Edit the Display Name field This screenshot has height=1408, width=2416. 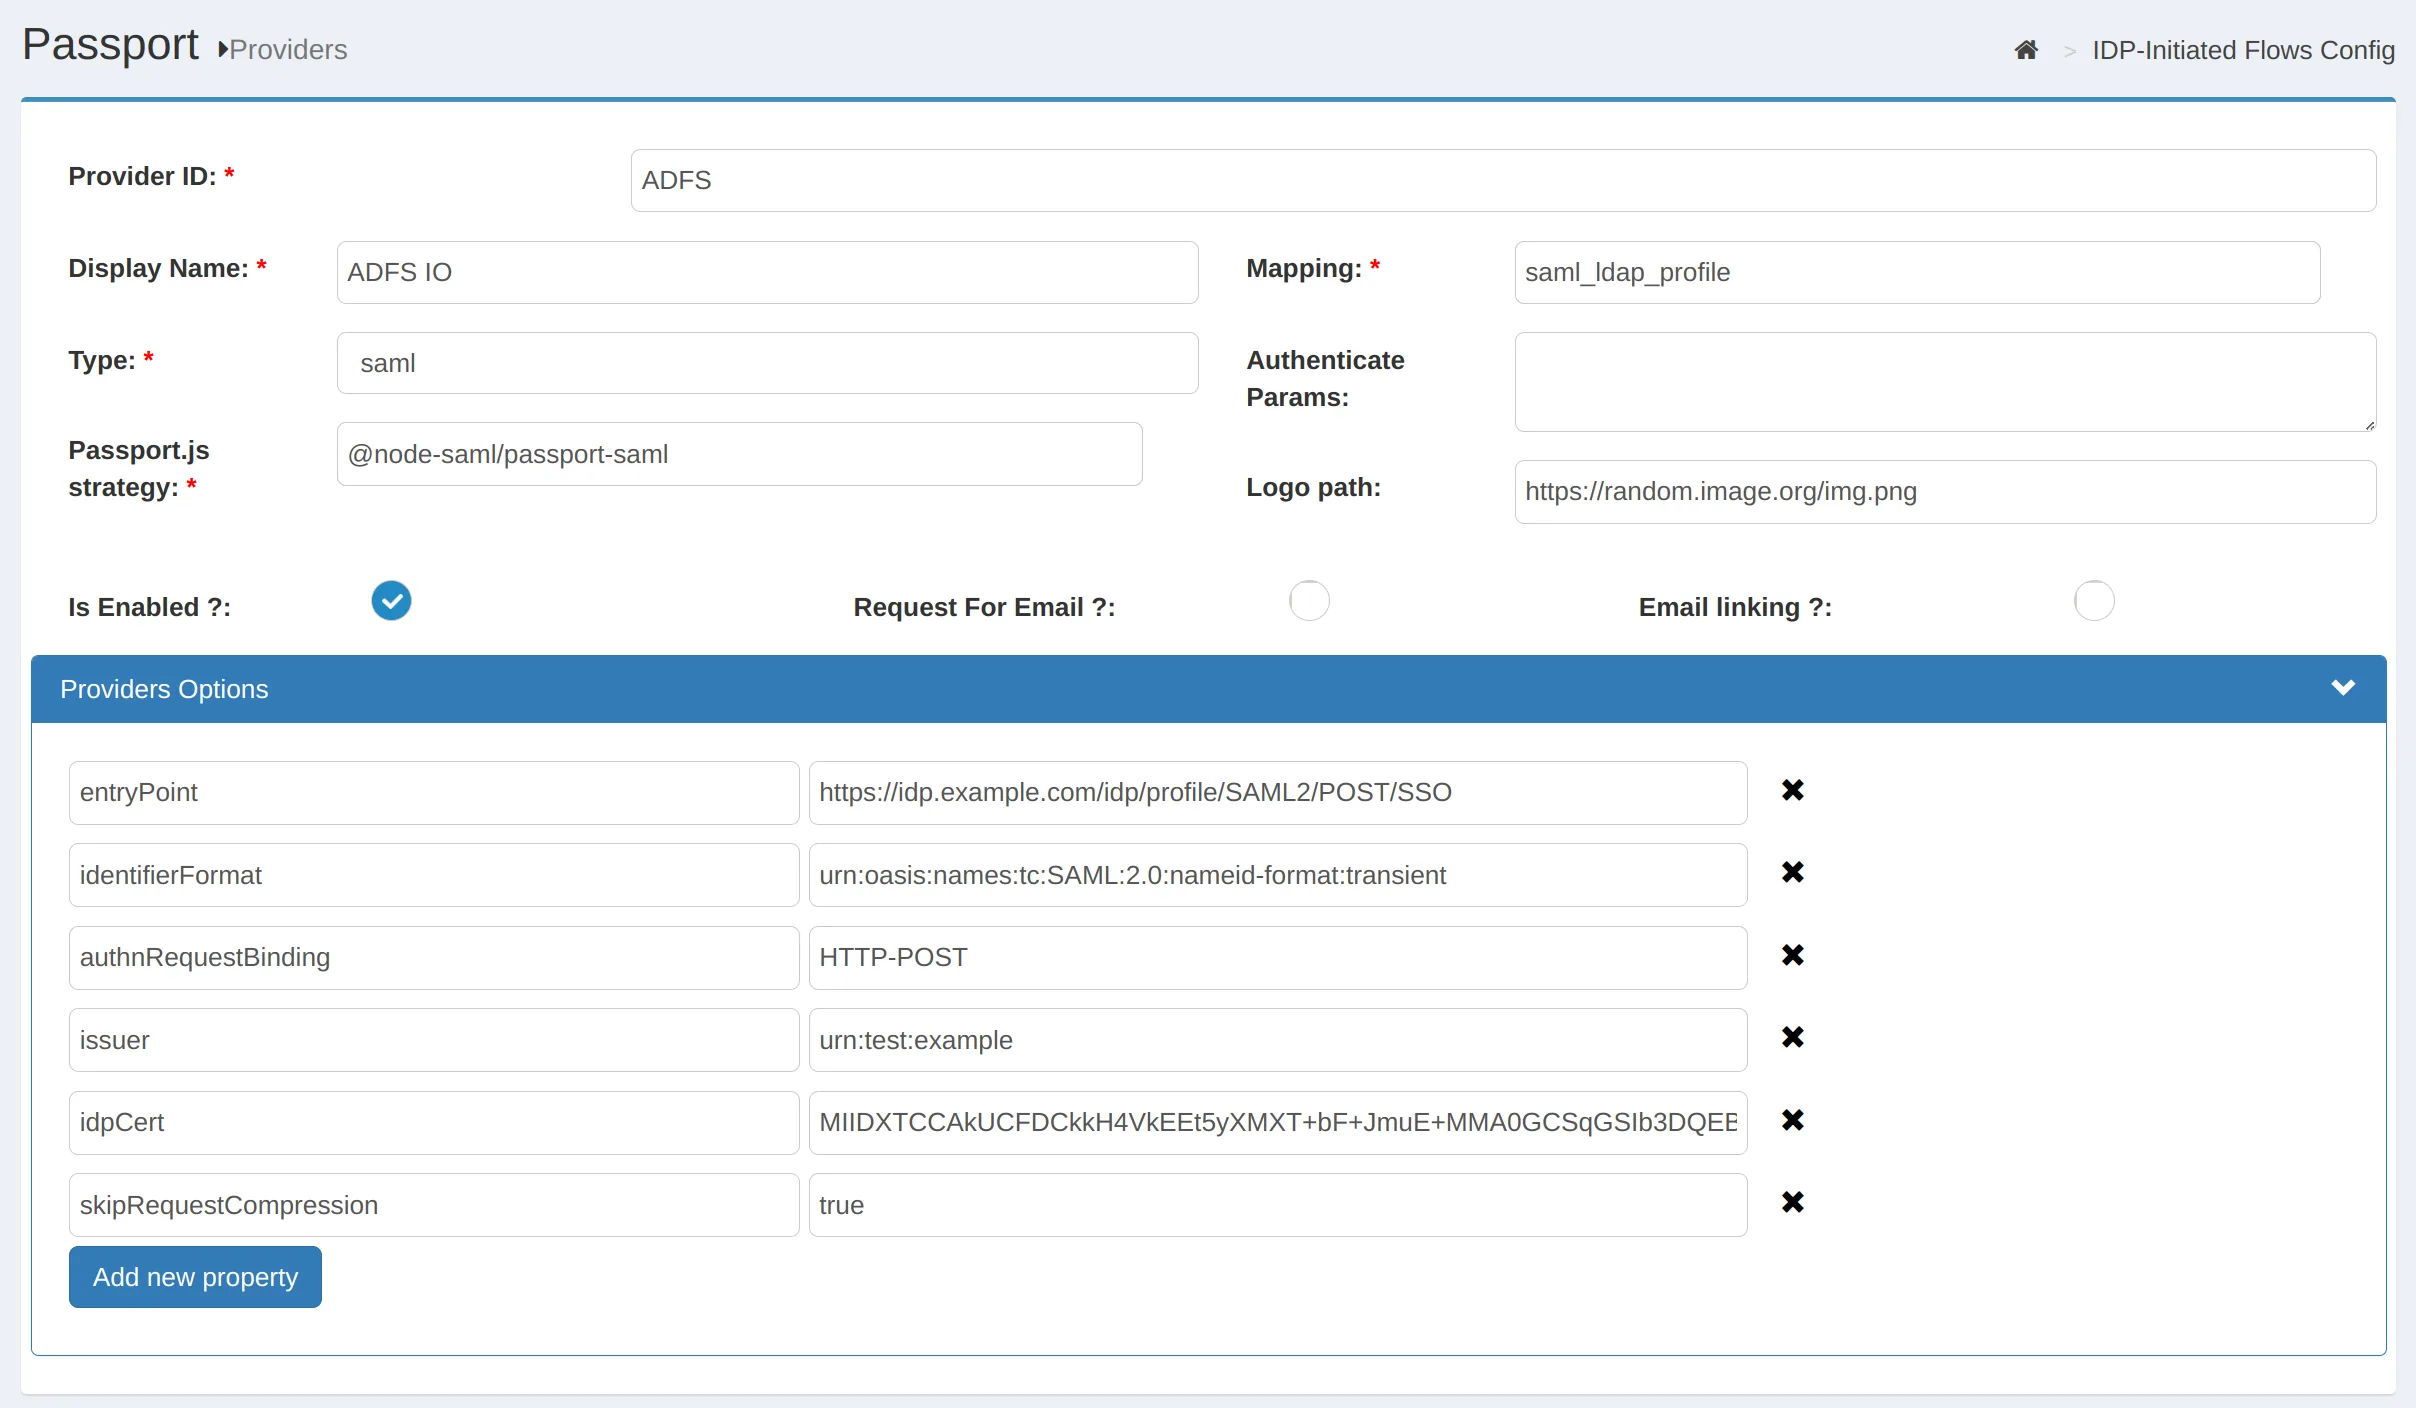coord(767,273)
